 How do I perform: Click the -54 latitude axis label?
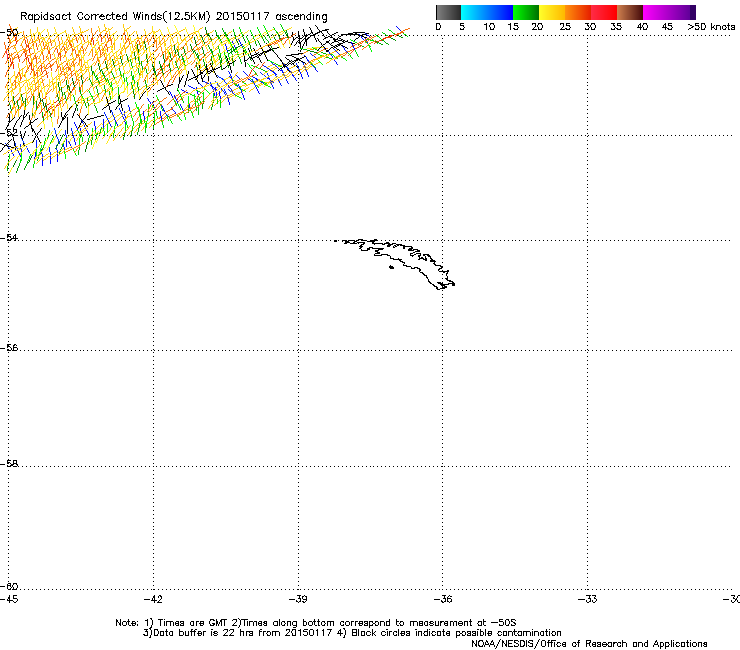point(9,237)
